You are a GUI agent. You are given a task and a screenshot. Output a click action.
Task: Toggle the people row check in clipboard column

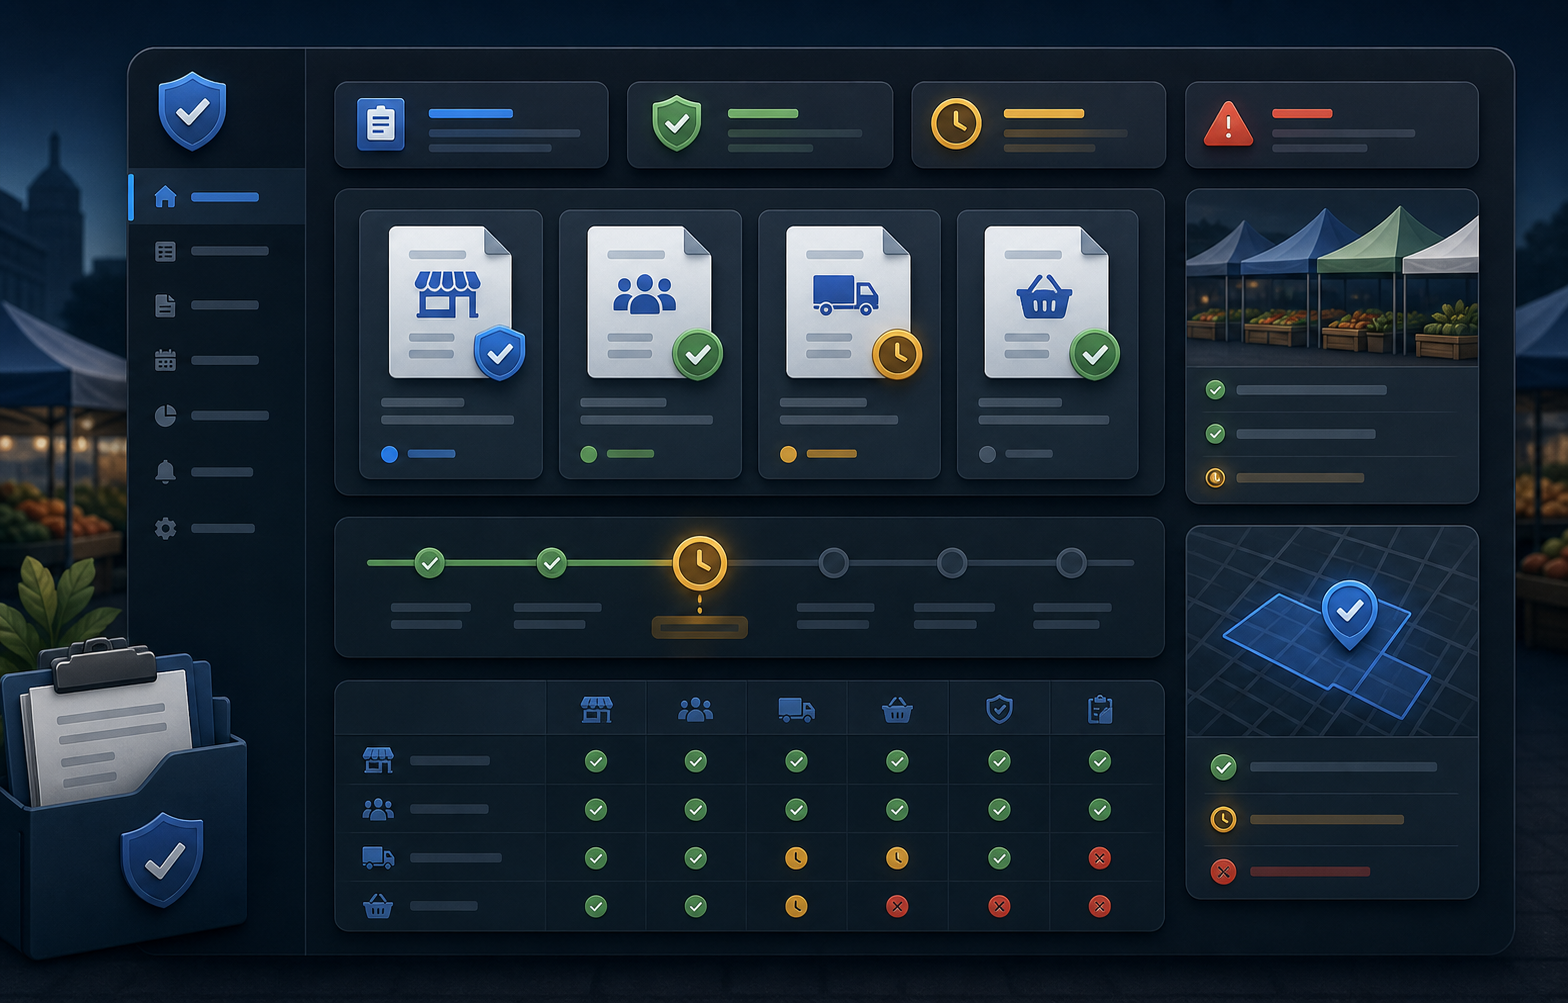[x=1100, y=809]
